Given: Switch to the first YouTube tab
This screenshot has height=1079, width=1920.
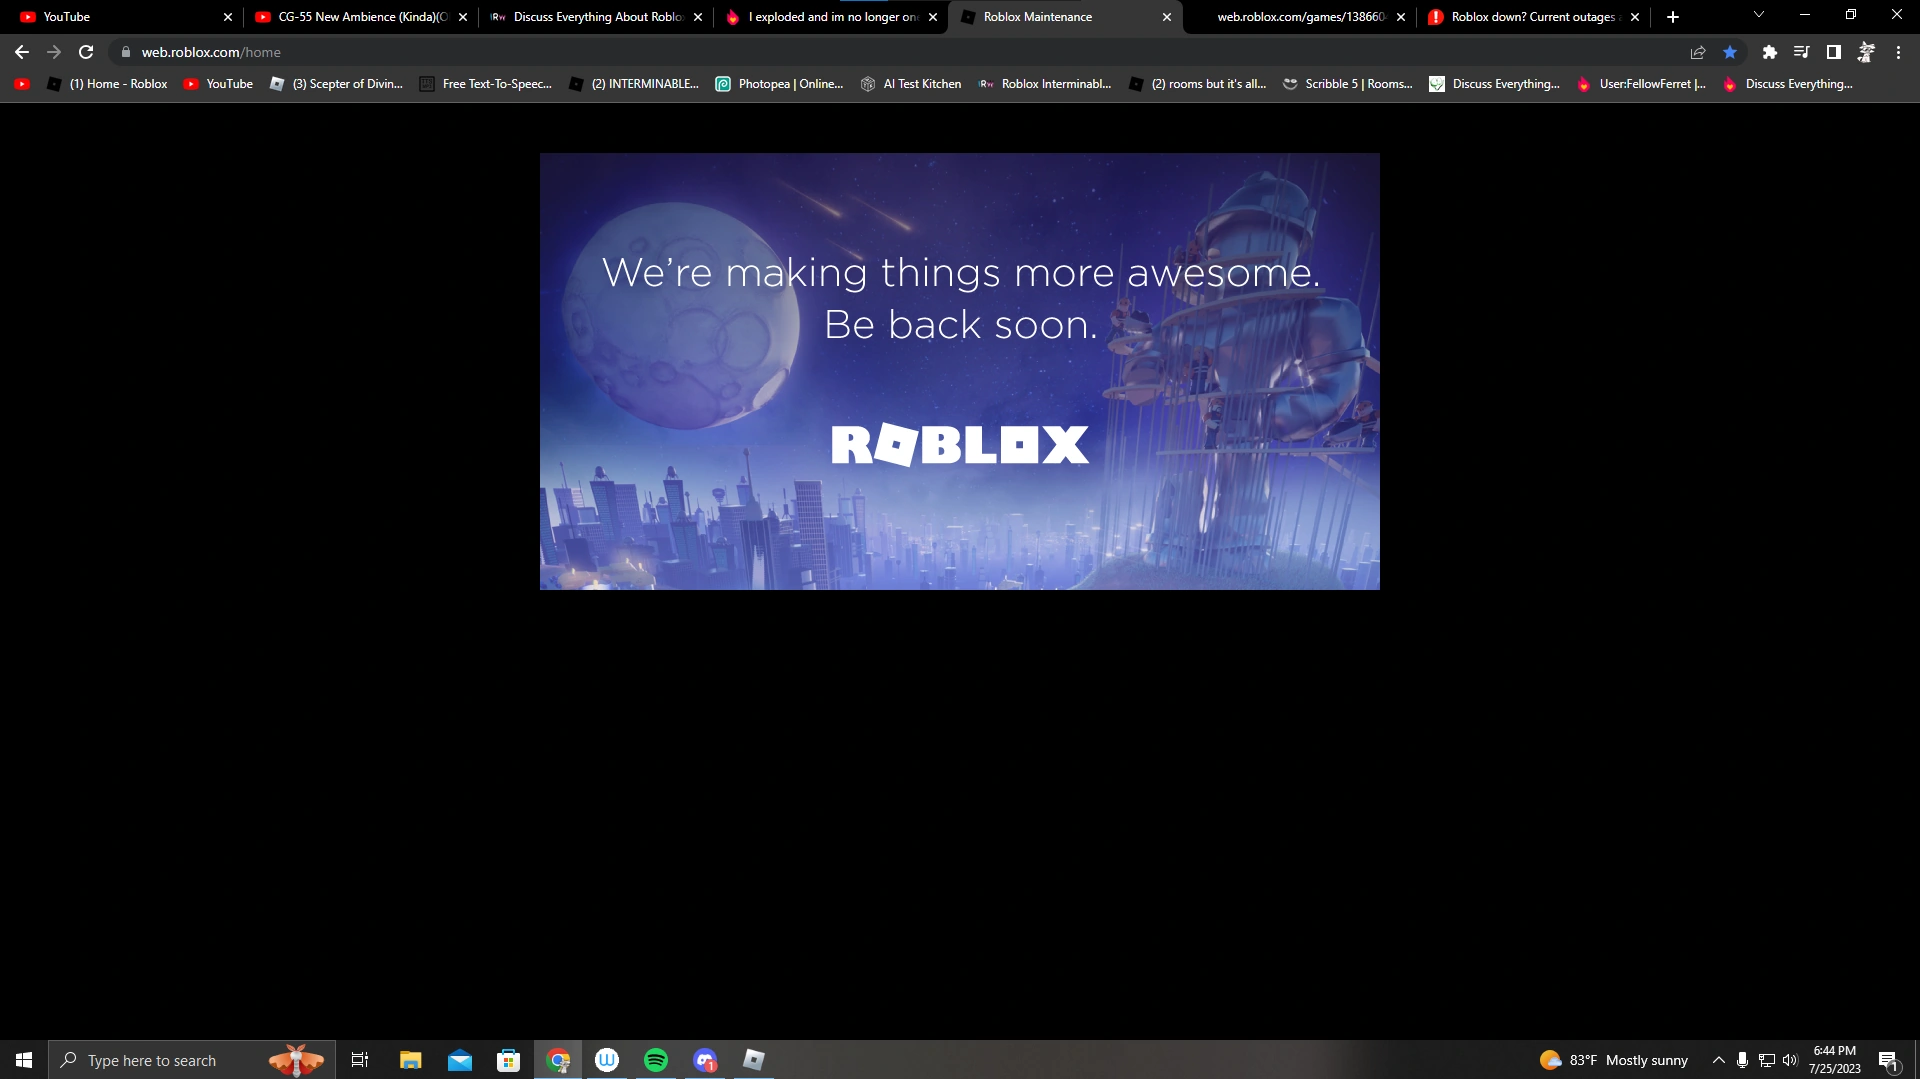Looking at the screenshot, I should 120,17.
